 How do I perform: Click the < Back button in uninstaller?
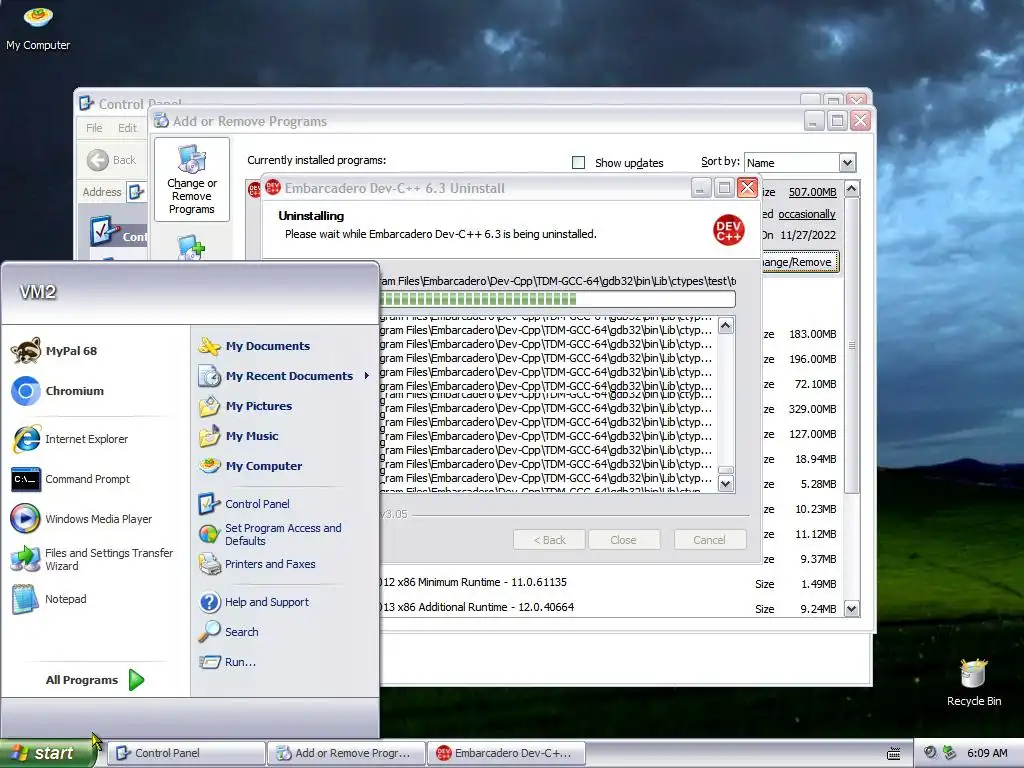click(549, 540)
